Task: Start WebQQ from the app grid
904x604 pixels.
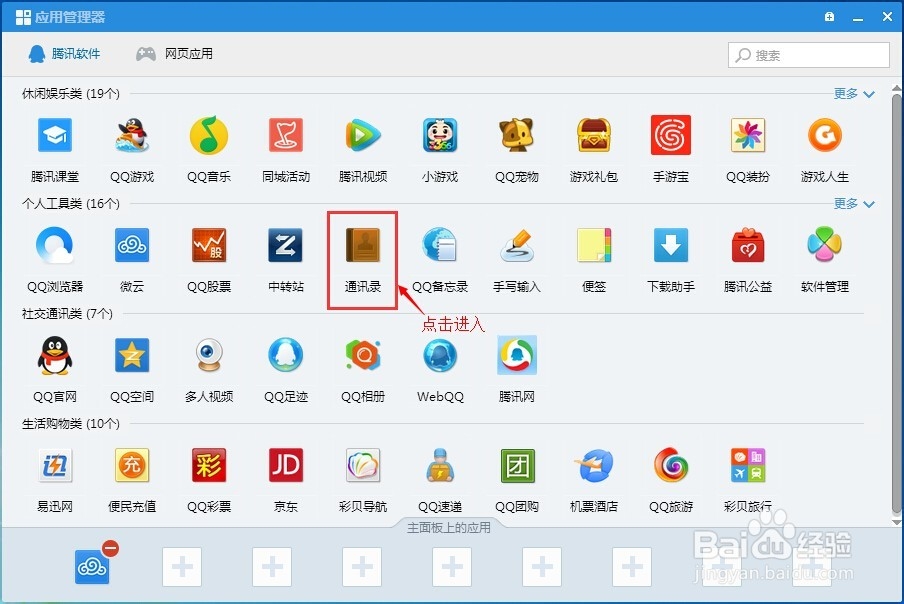Action: [x=439, y=355]
